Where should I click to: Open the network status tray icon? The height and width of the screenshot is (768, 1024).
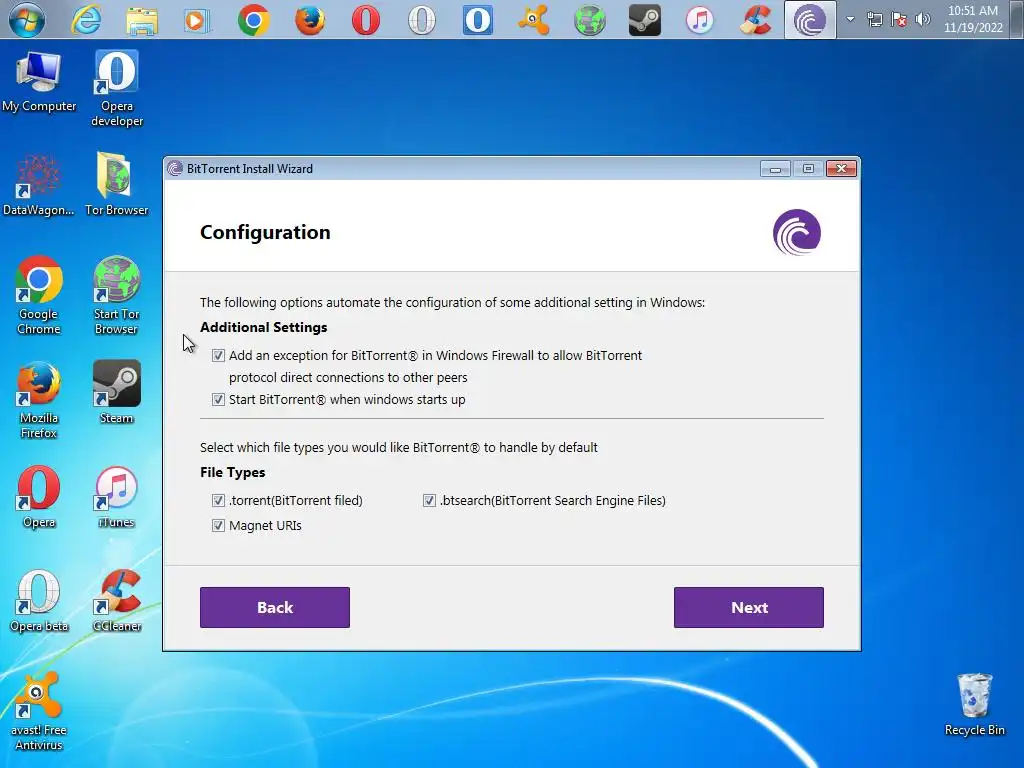[x=874, y=20]
